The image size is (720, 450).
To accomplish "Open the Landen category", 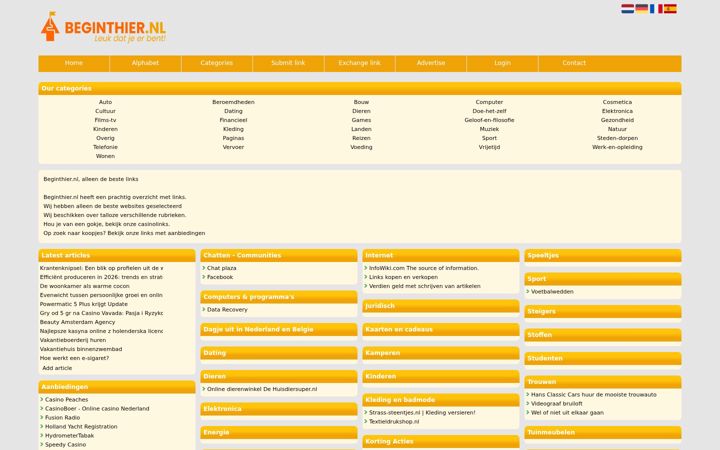I will (x=361, y=129).
